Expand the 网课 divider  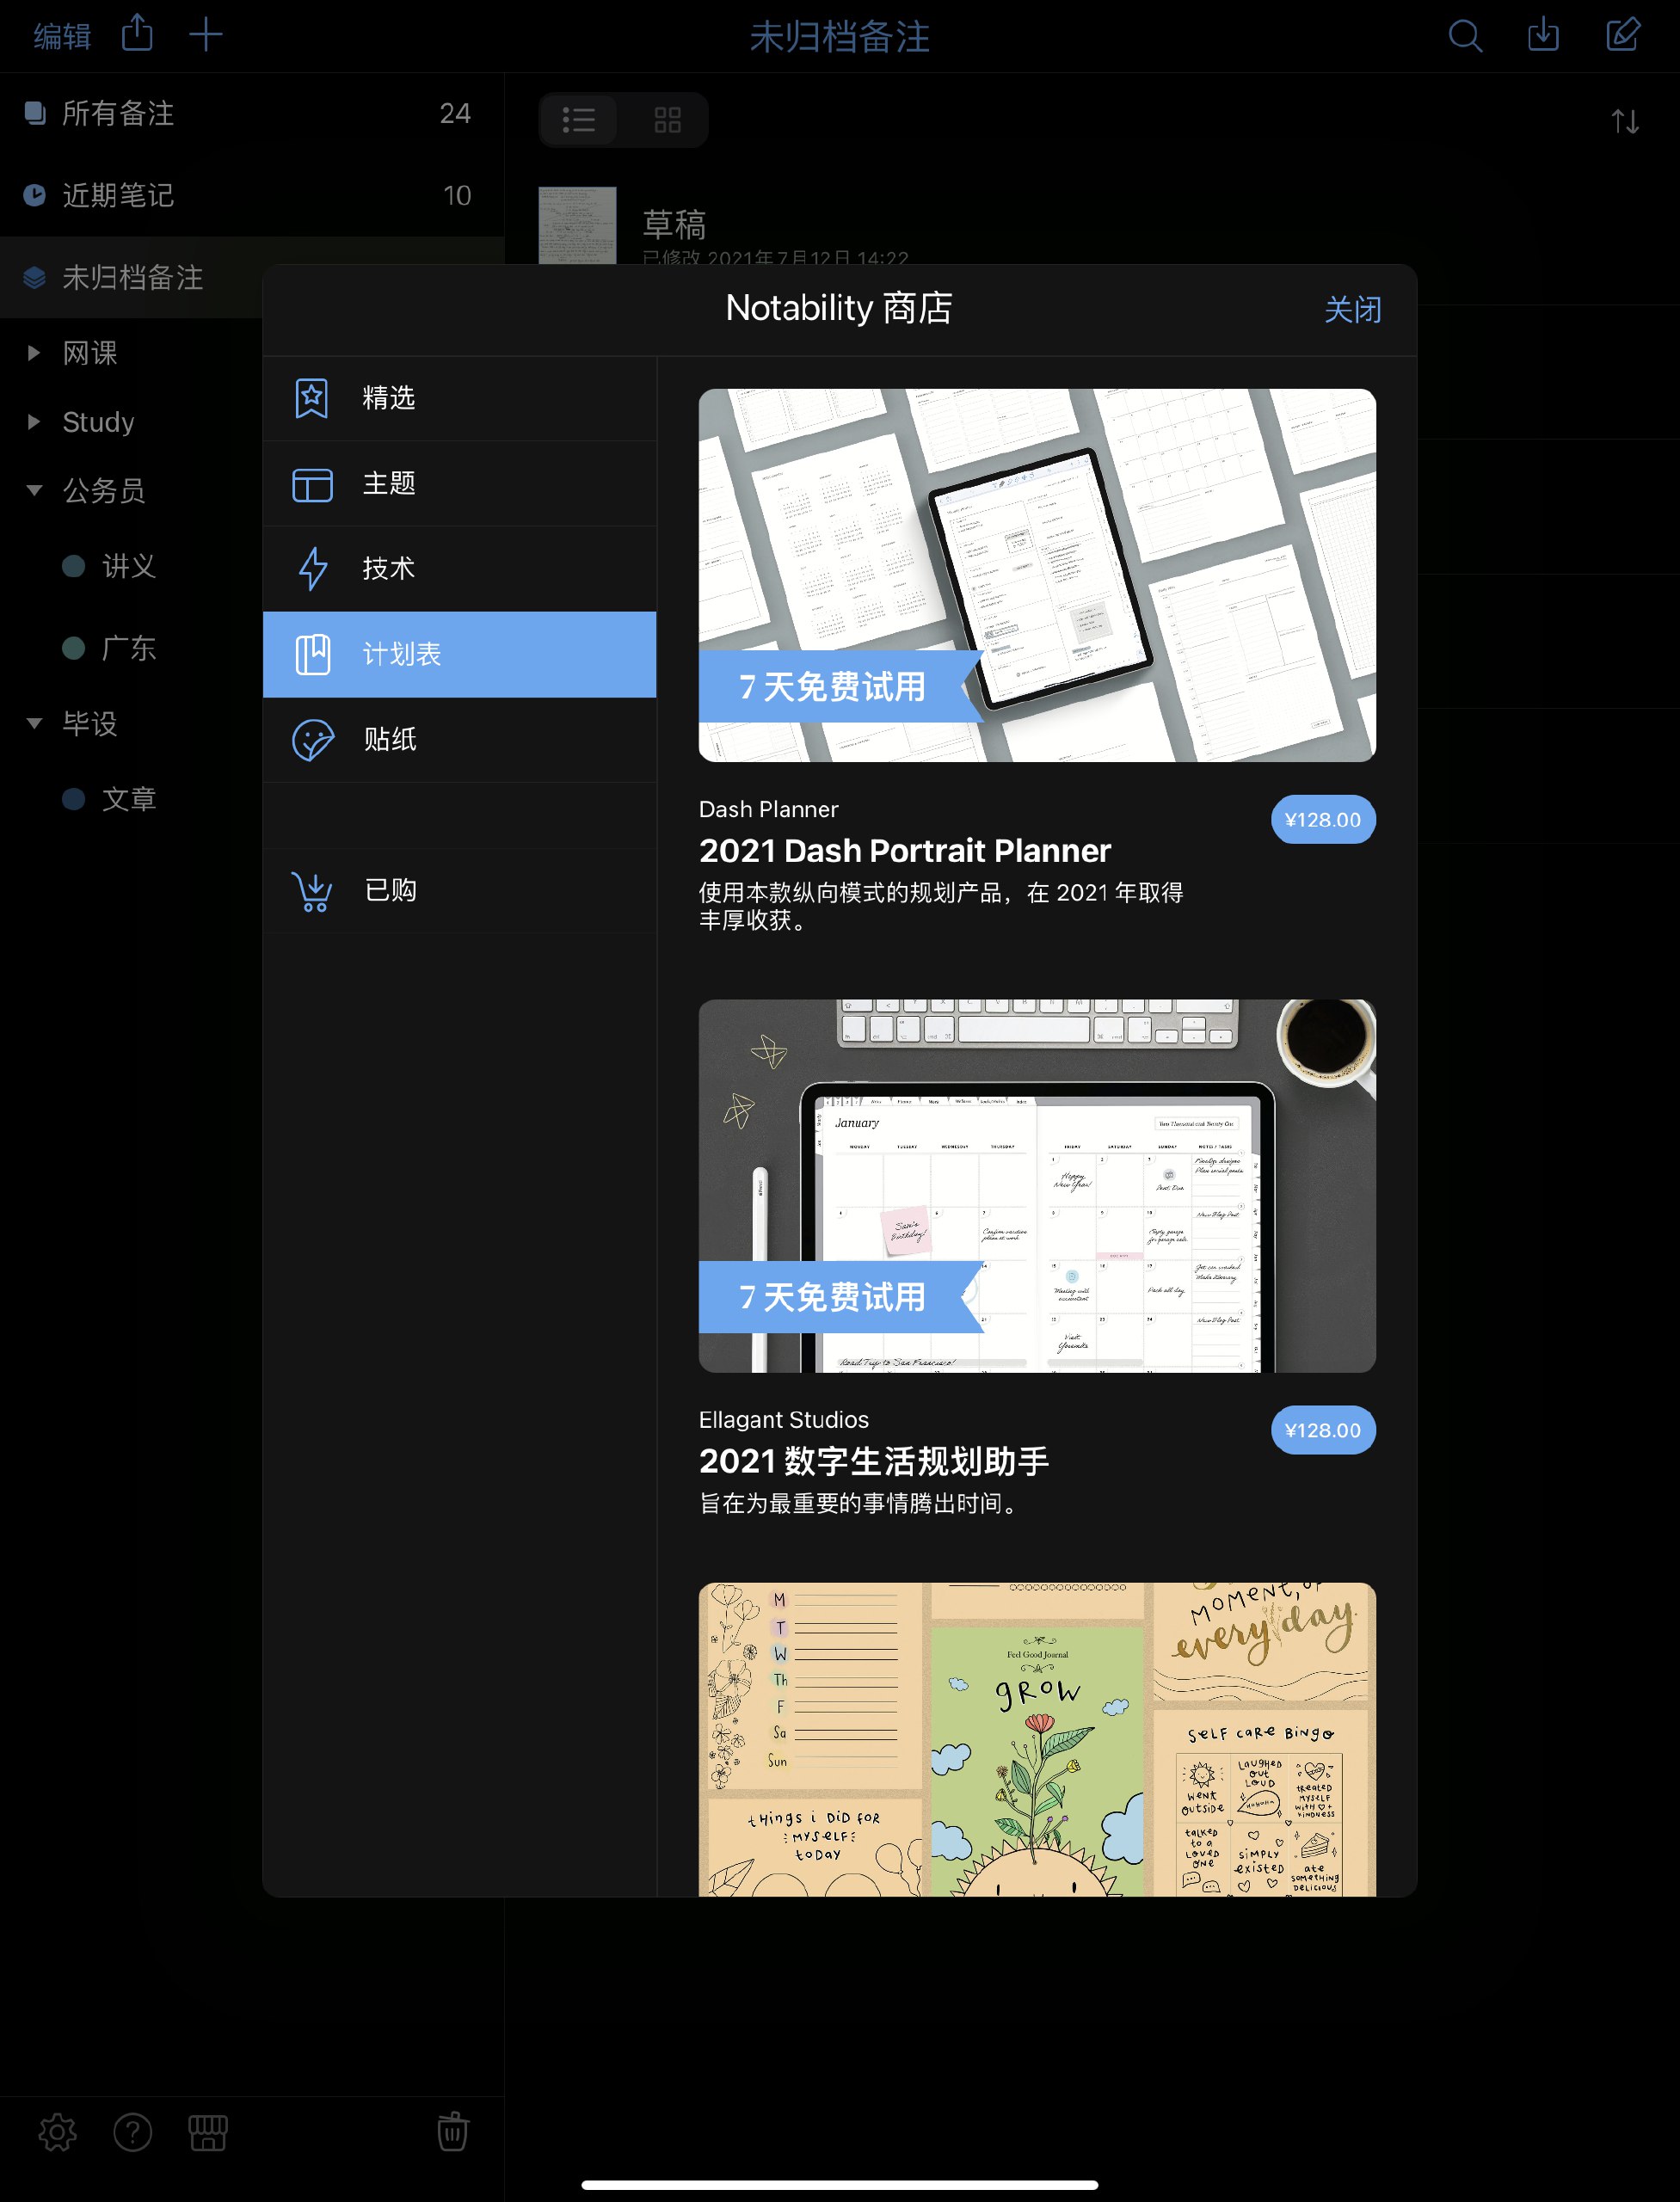34,353
